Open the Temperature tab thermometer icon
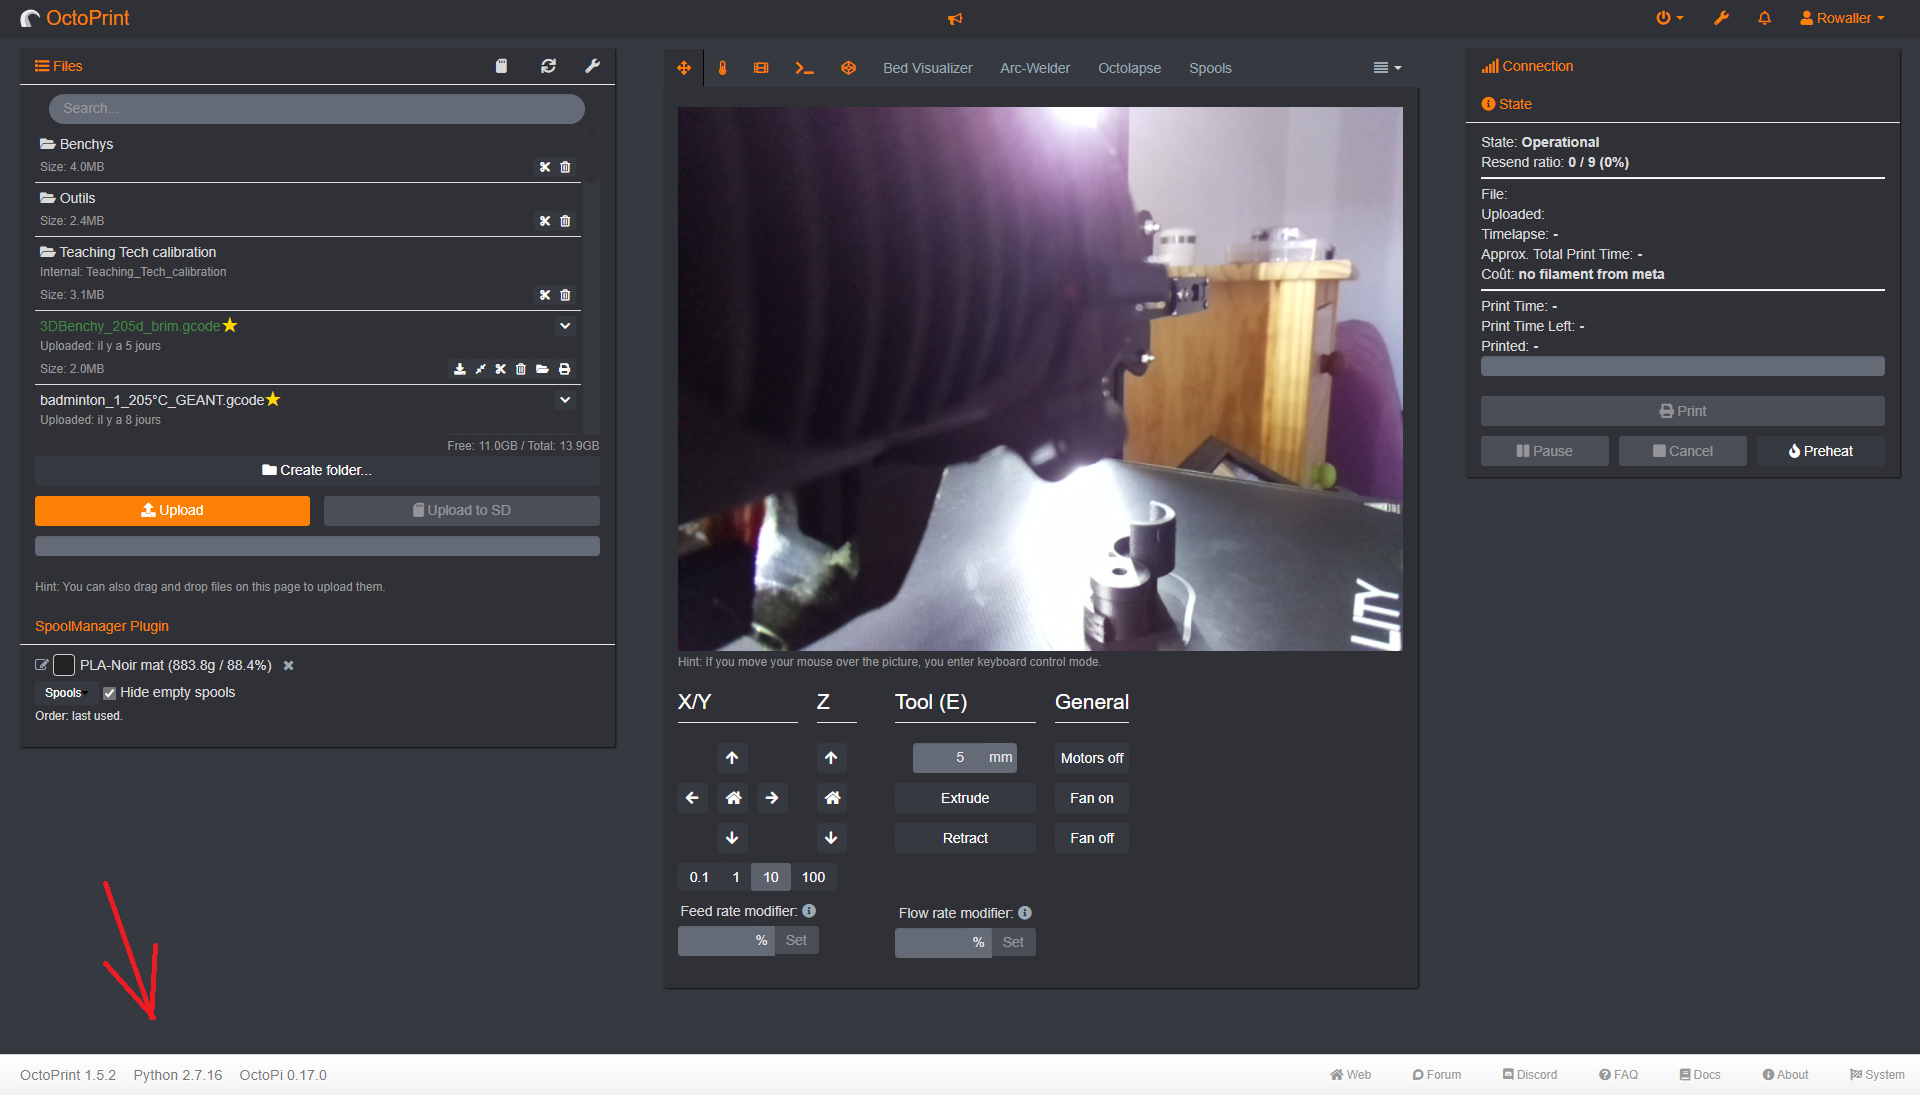Screen dimensions: 1920x1095 [722, 68]
